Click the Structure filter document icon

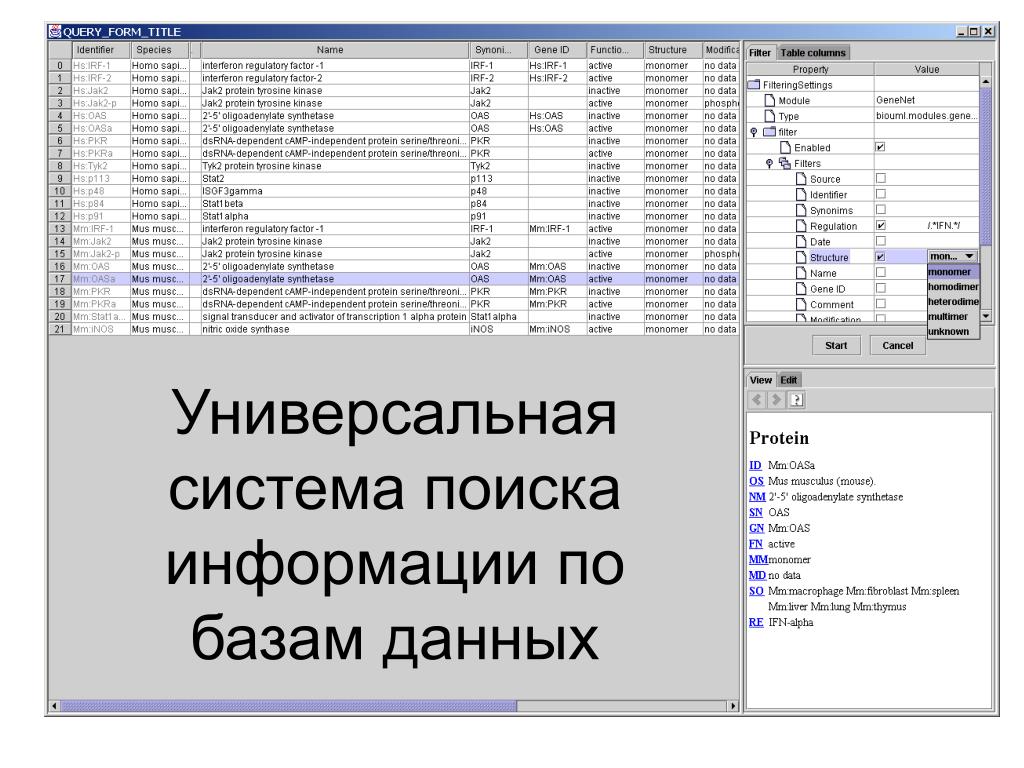(x=801, y=257)
